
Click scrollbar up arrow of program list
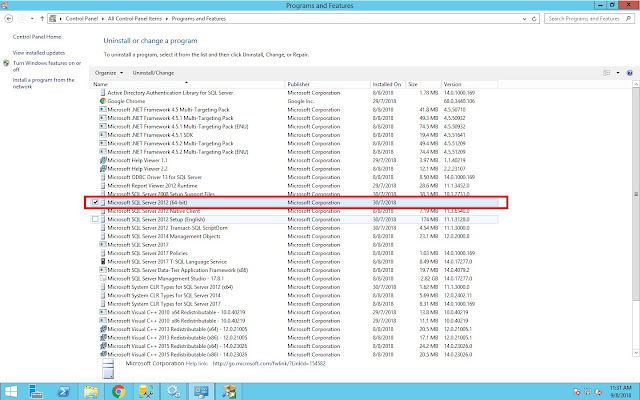[636, 84]
